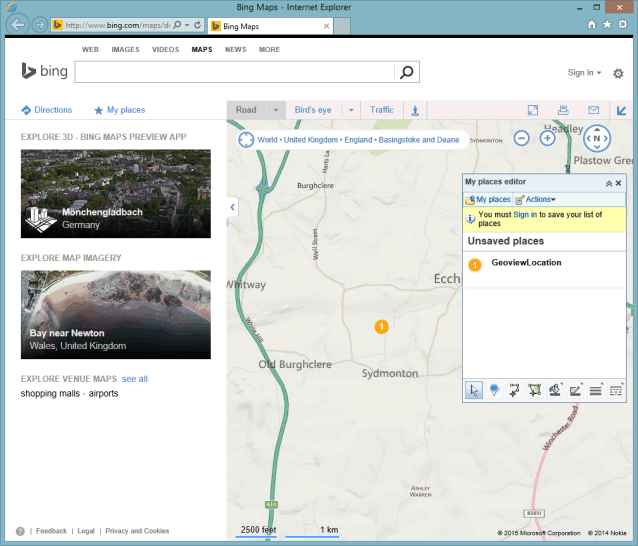638x546 pixels.
Task: Select the draw polygon area tool
Action: pos(535,390)
